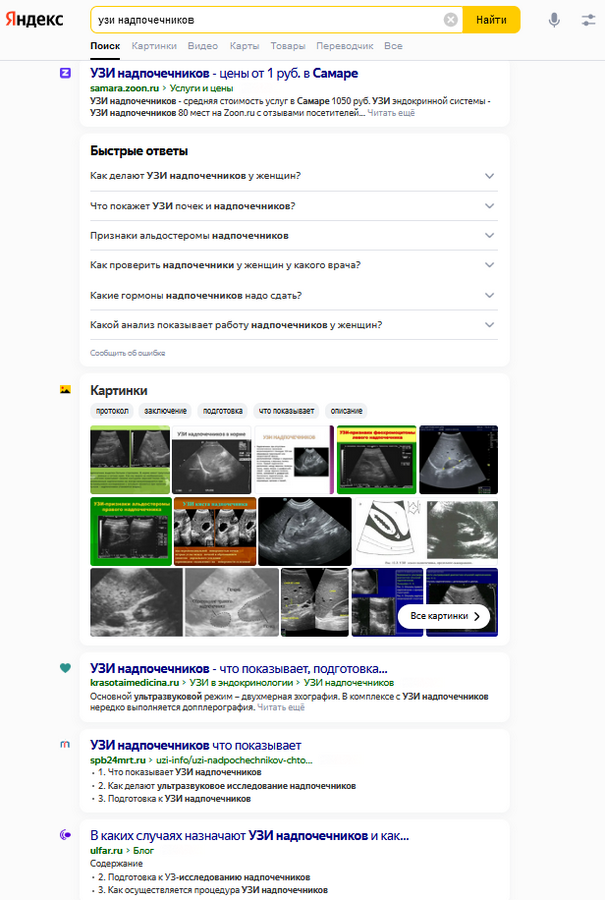Switch to the Картинки tab
This screenshot has width=605, height=900.
(x=154, y=46)
